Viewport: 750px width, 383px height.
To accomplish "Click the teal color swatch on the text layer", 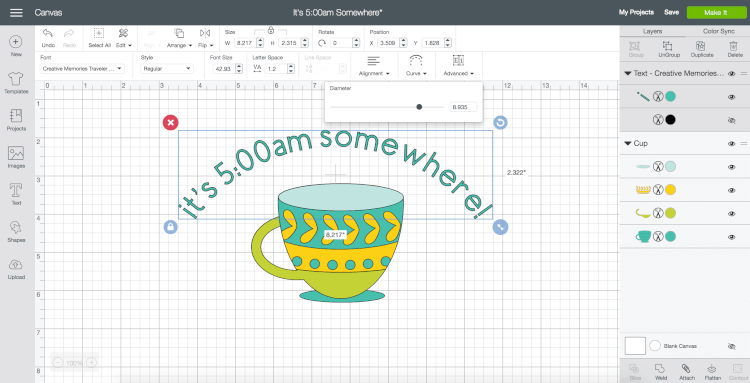I will tap(671, 97).
